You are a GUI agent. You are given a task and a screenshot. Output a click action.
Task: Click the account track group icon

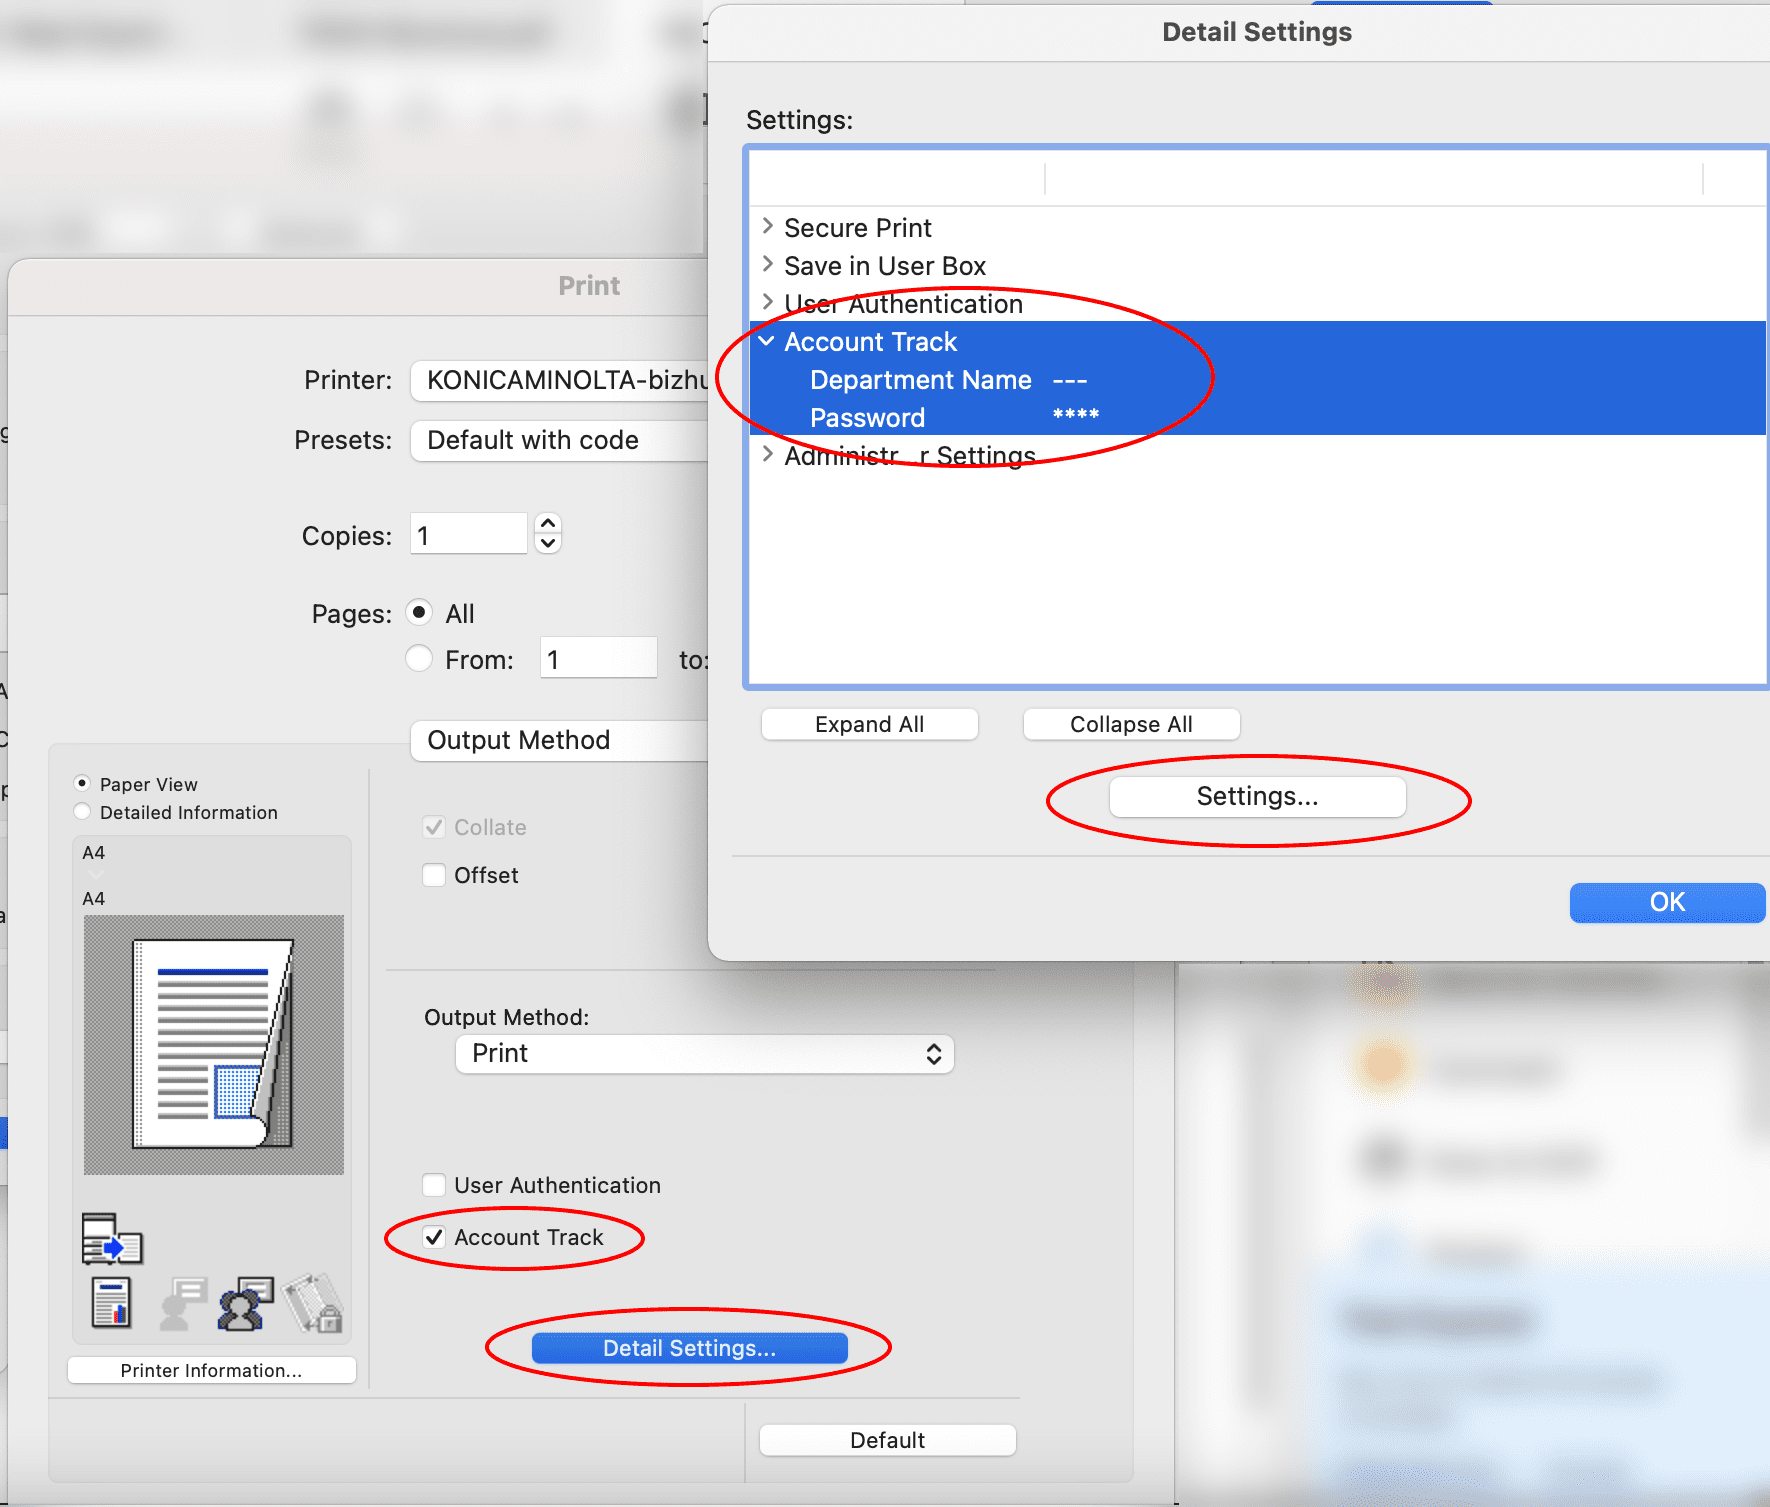[245, 1303]
